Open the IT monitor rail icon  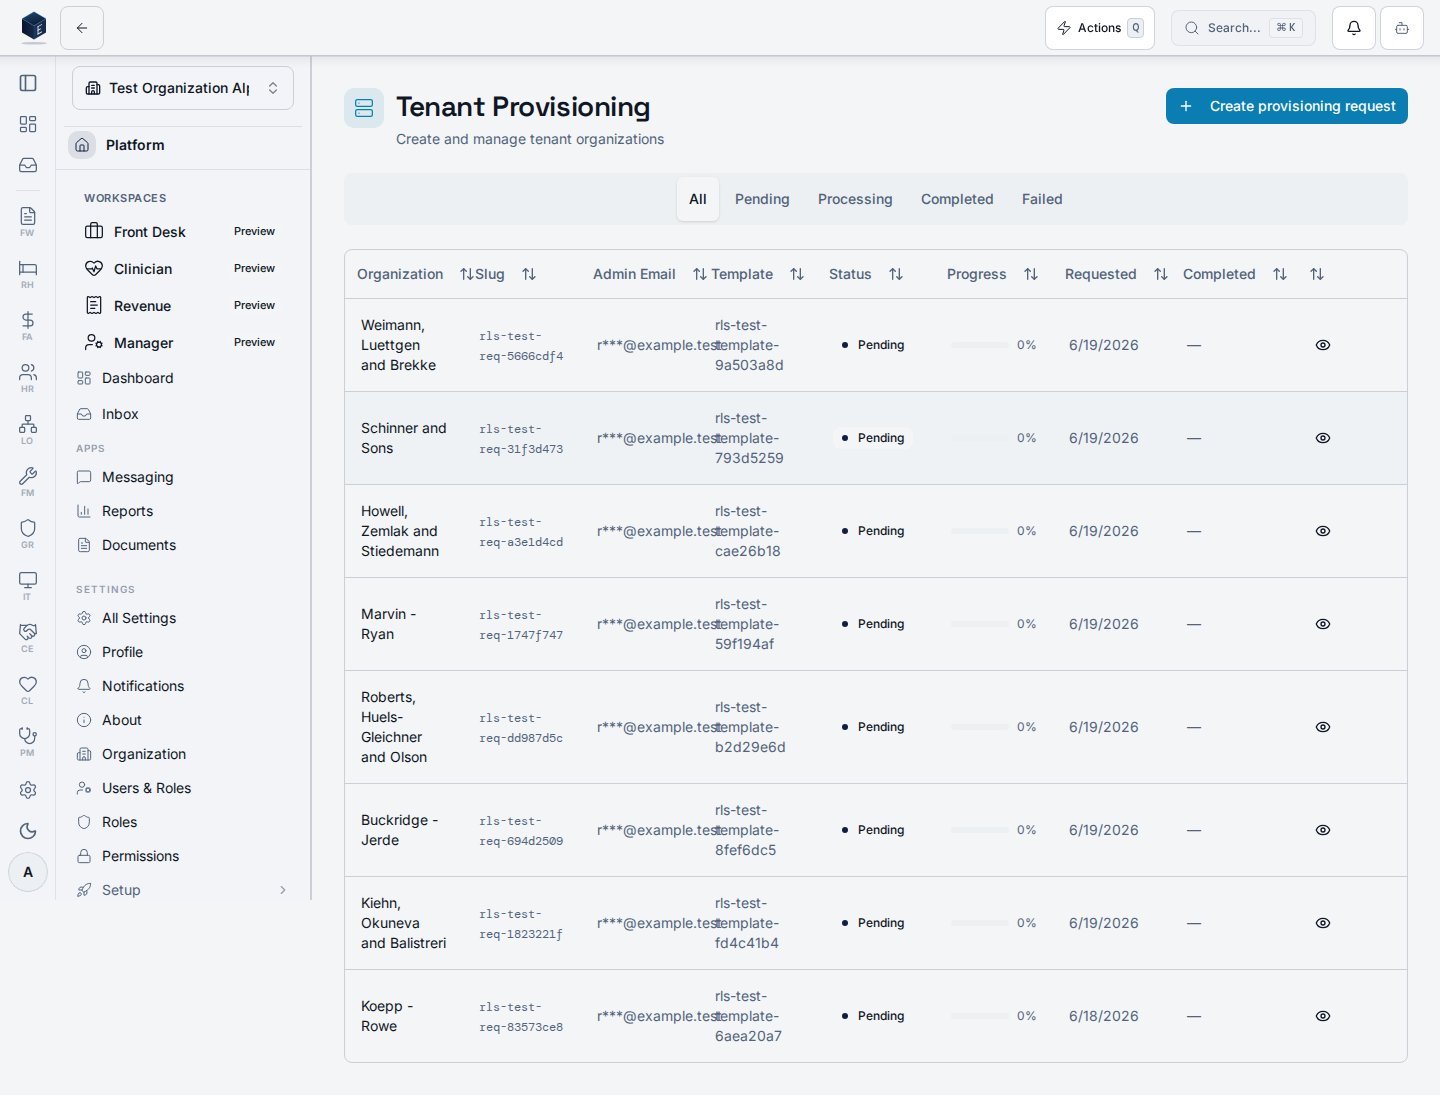point(28,585)
